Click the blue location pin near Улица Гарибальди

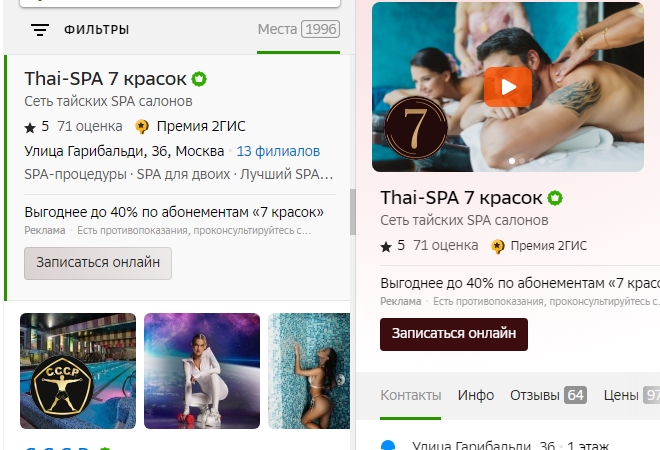click(388, 445)
